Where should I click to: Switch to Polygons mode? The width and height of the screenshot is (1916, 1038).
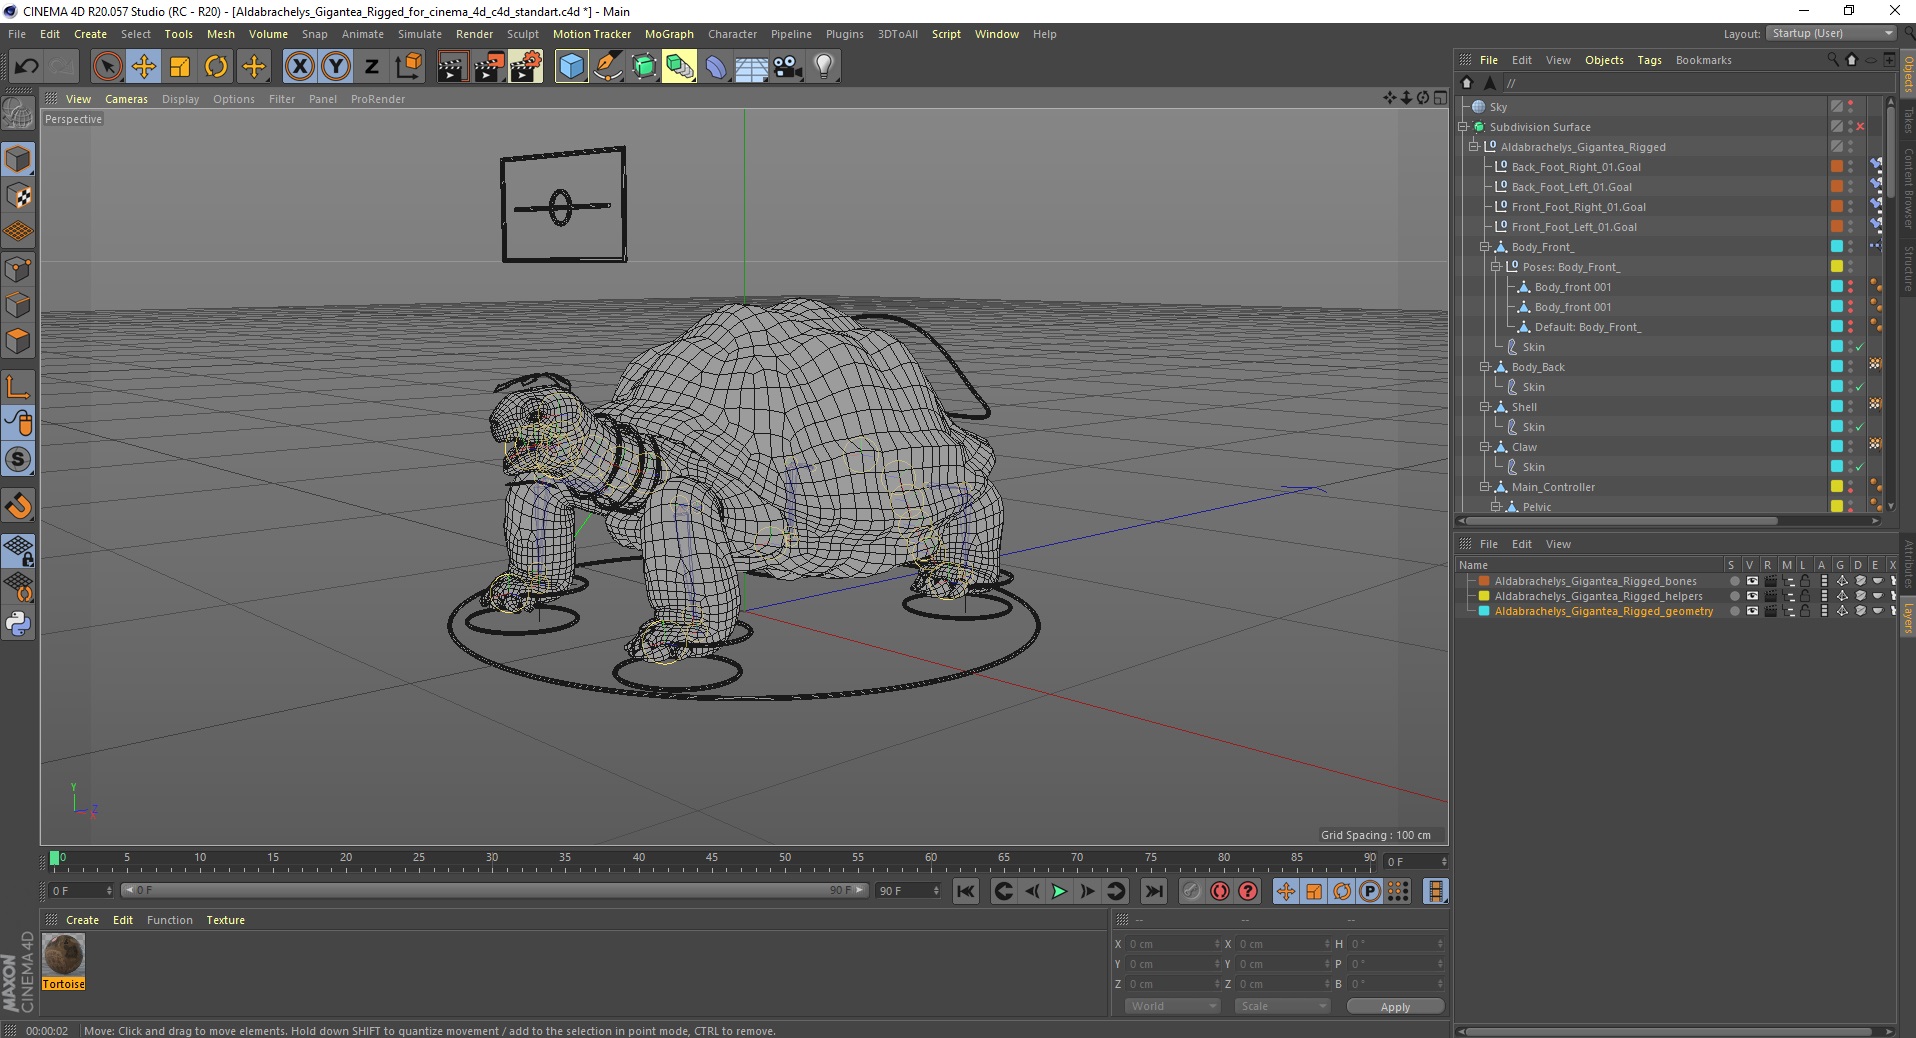click(18, 341)
